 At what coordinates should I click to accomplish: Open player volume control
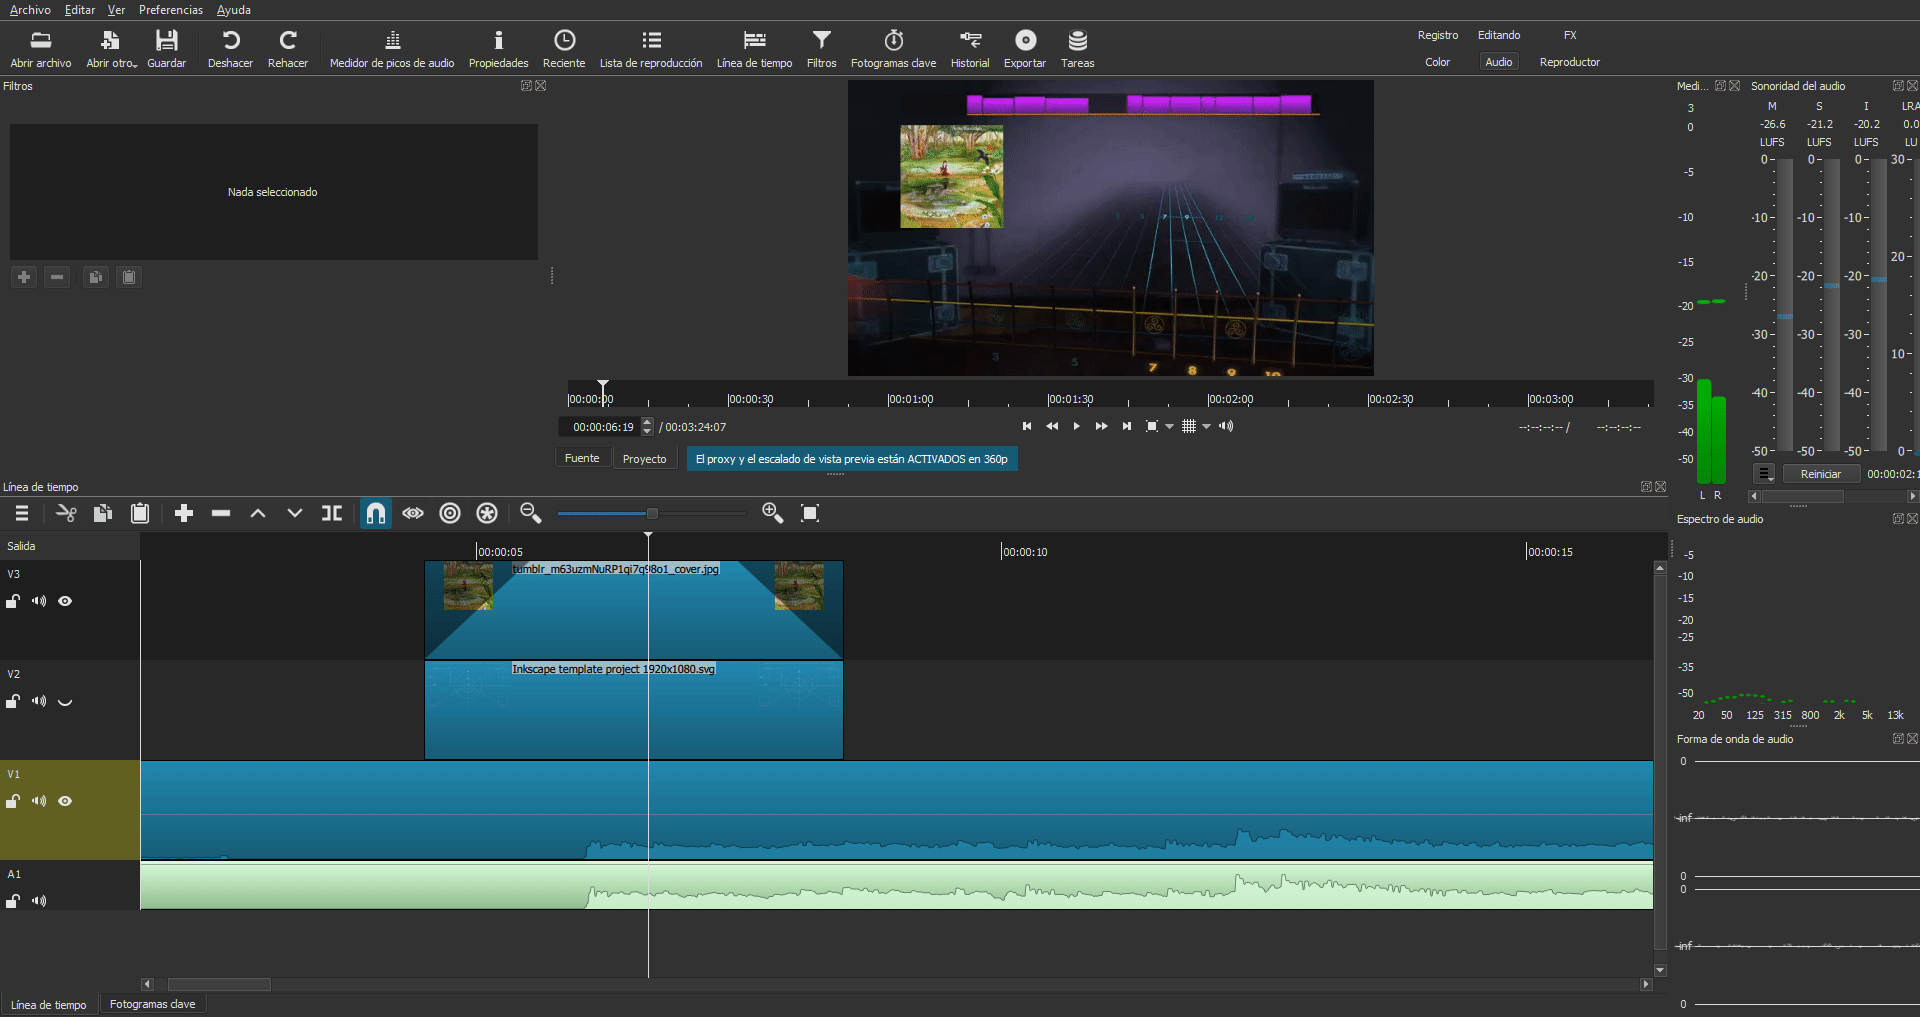1227,426
